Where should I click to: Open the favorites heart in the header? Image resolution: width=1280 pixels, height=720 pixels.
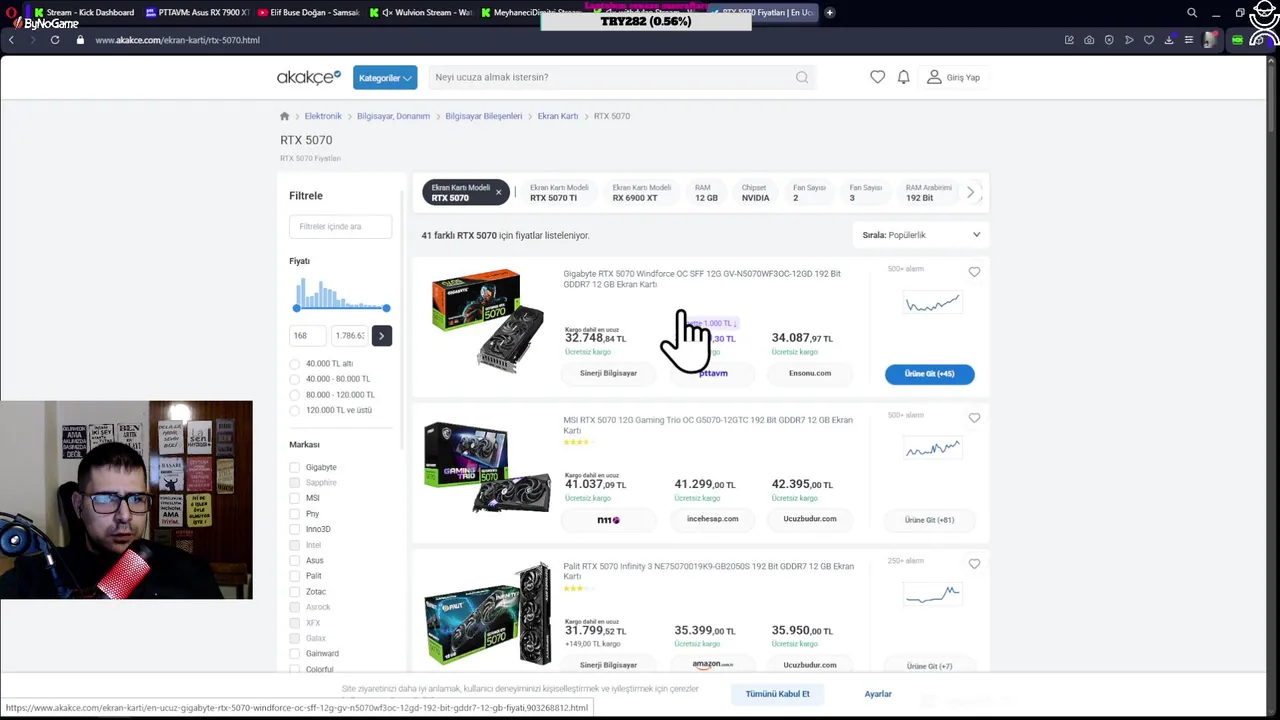click(x=877, y=77)
